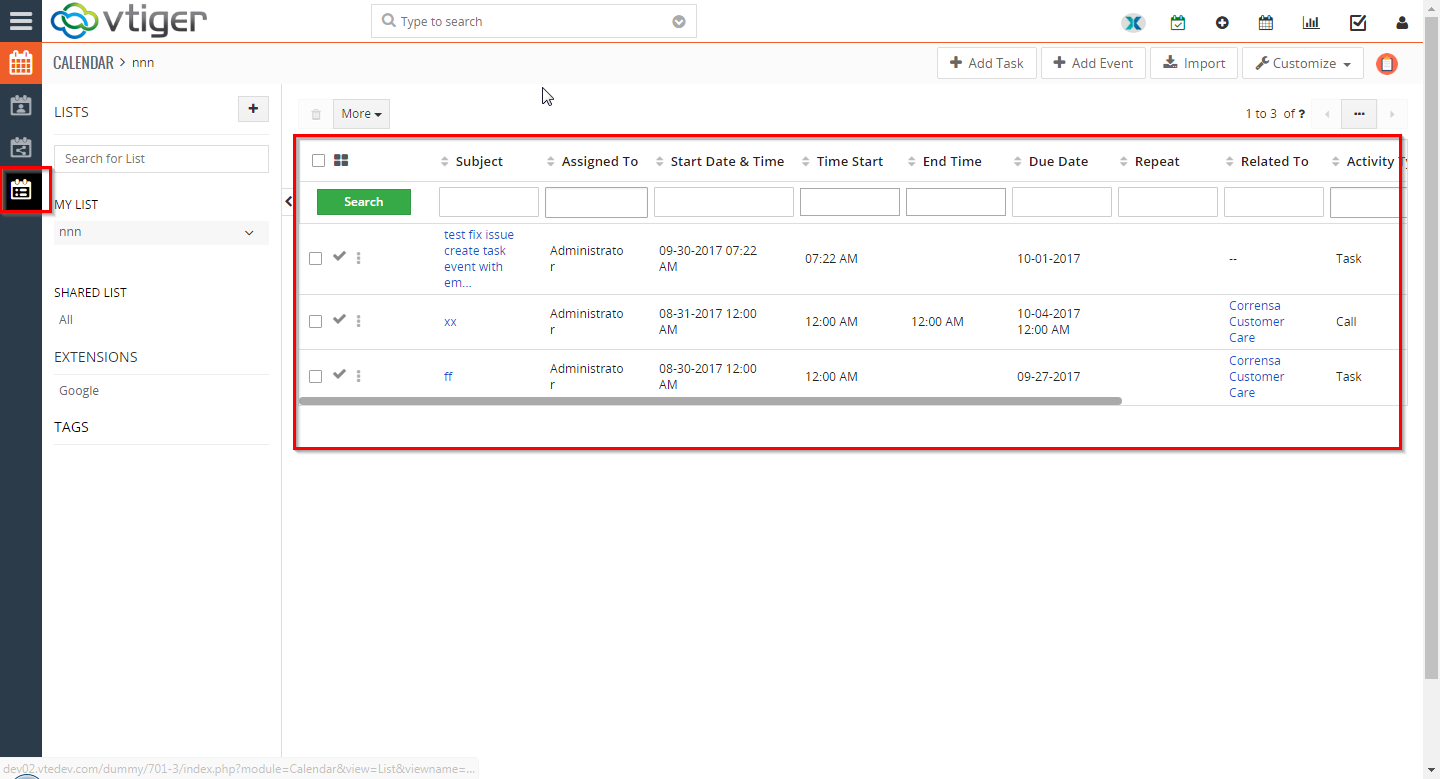Open the orange Calendar module icon

21,63
